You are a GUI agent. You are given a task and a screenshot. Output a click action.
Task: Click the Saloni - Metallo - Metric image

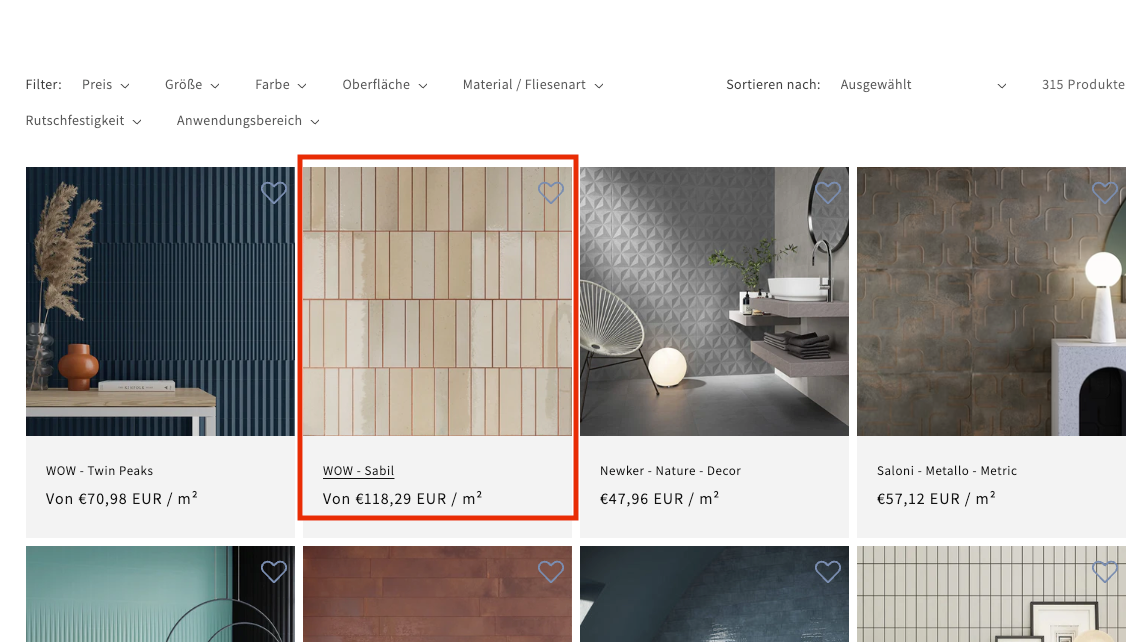pos(991,301)
